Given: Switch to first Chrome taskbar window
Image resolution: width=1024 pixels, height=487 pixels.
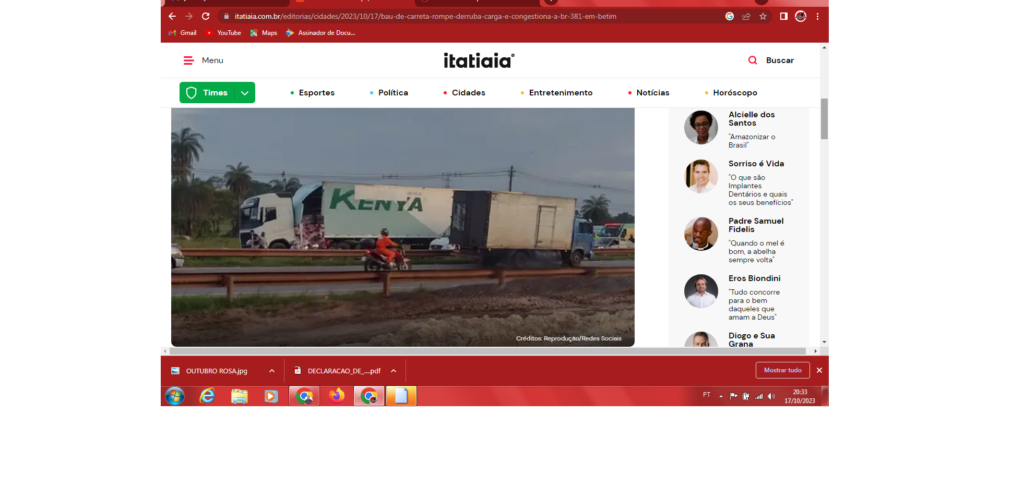Looking at the screenshot, I should [x=304, y=396].
